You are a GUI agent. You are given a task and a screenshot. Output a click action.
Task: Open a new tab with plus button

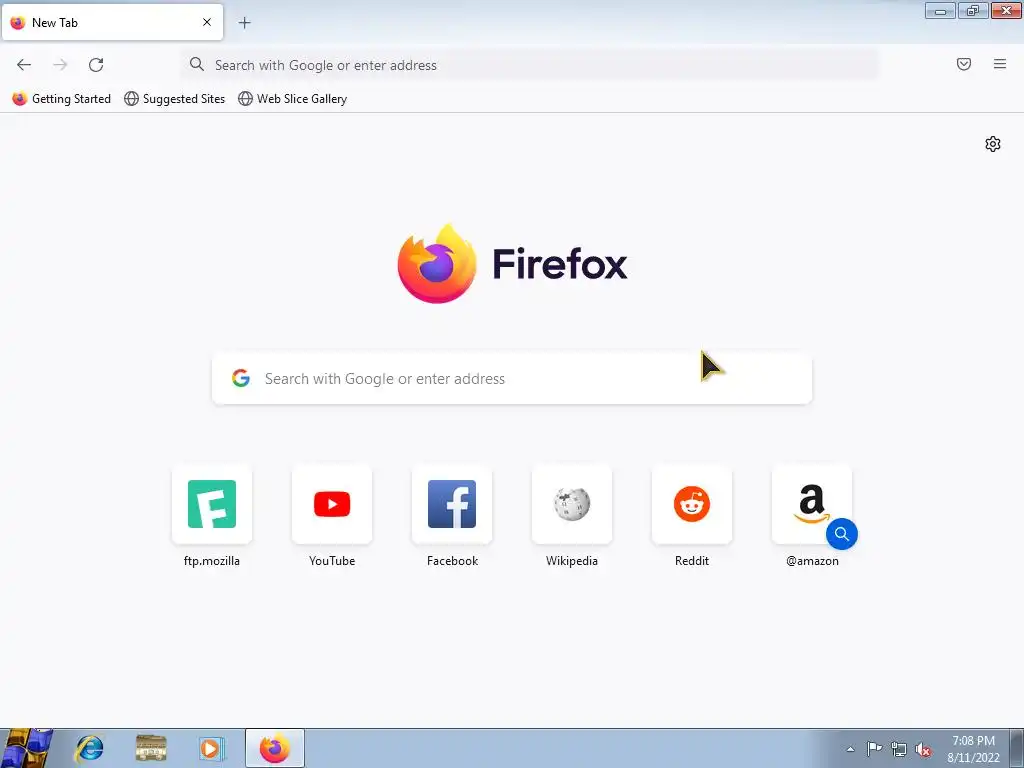coord(244,23)
